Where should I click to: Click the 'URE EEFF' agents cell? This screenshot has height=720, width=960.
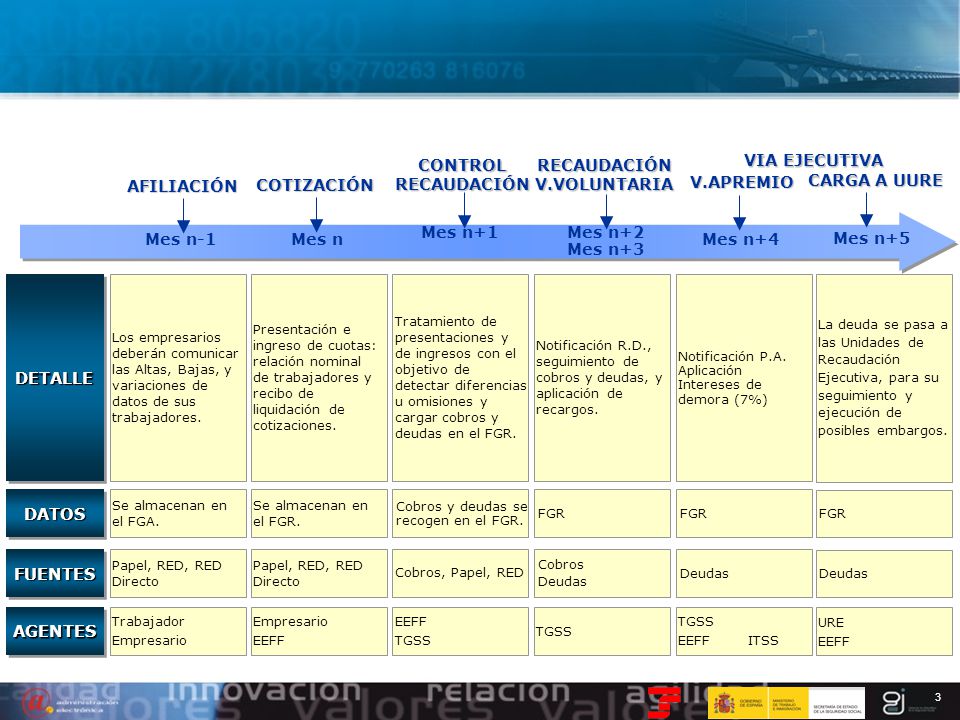point(885,631)
